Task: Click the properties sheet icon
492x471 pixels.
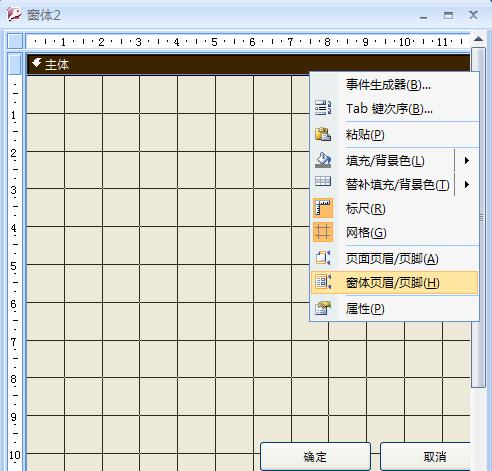Action: click(x=323, y=308)
